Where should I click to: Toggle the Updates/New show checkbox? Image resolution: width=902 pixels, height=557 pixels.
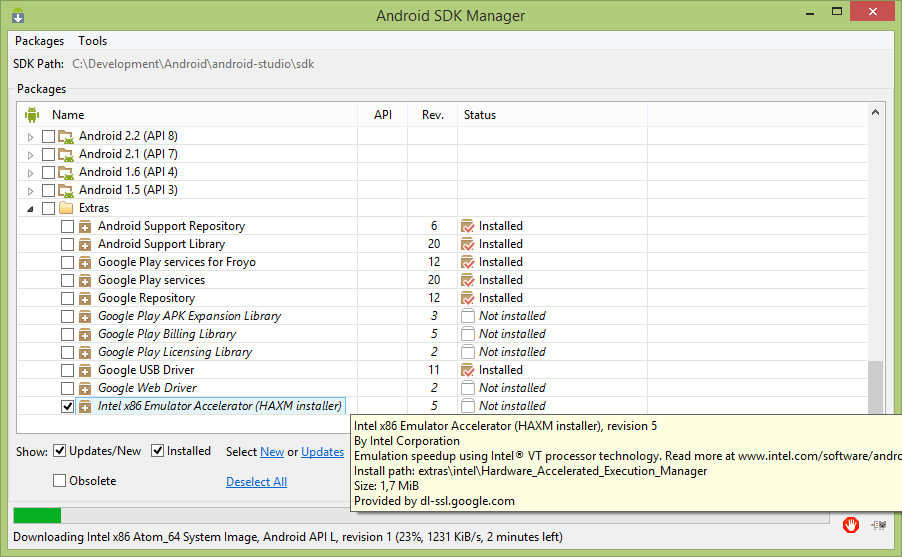(59, 451)
